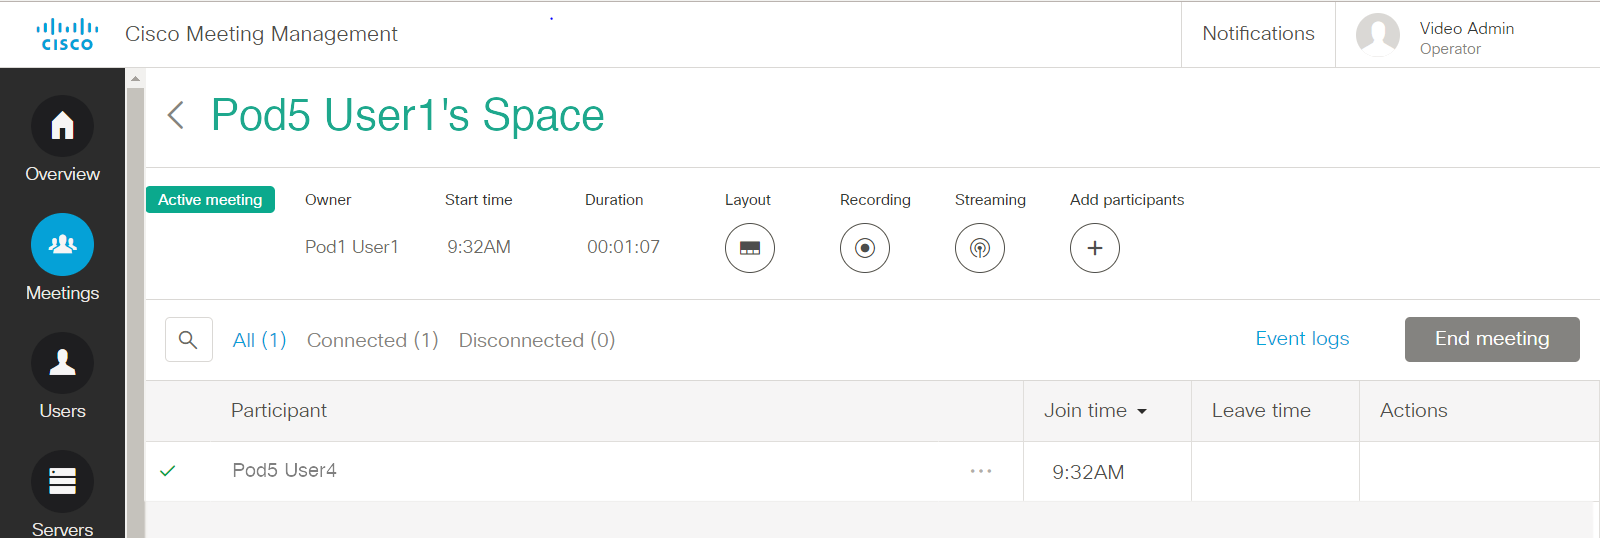Open the Video Admin avatar menu
Viewport: 1600px width, 538px height.
click(1378, 35)
